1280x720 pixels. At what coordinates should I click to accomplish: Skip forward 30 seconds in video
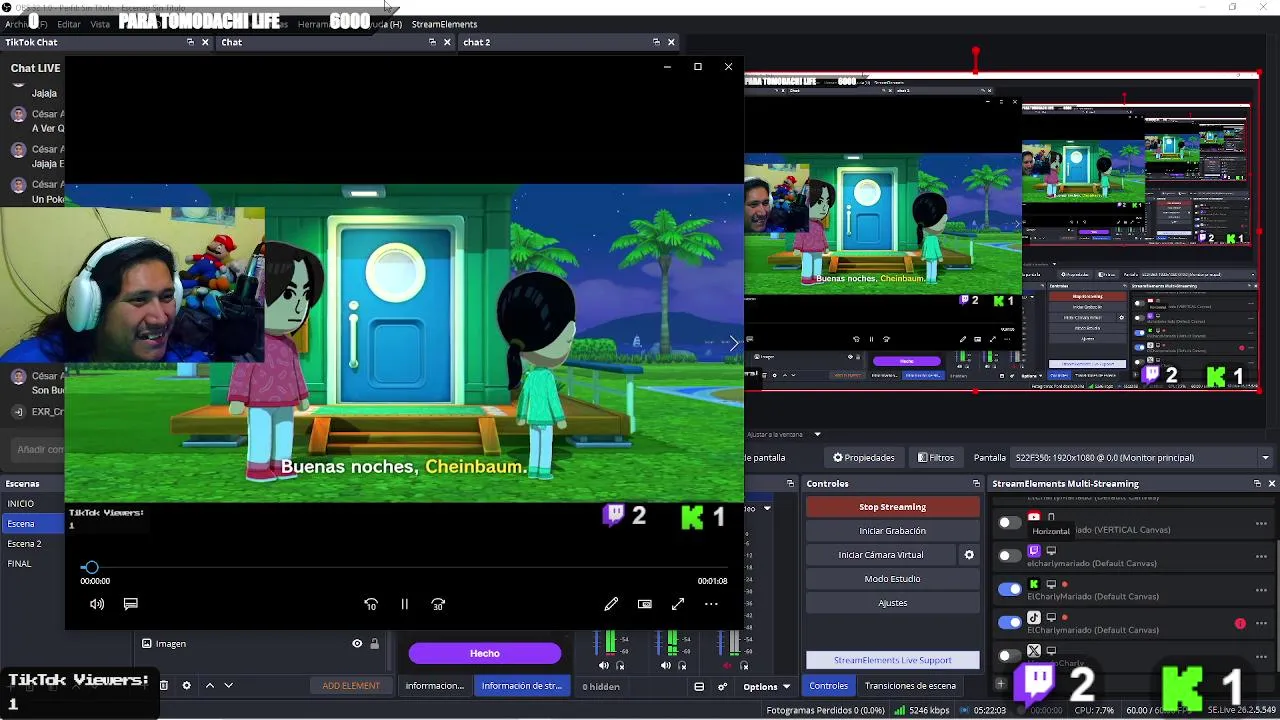[438, 604]
